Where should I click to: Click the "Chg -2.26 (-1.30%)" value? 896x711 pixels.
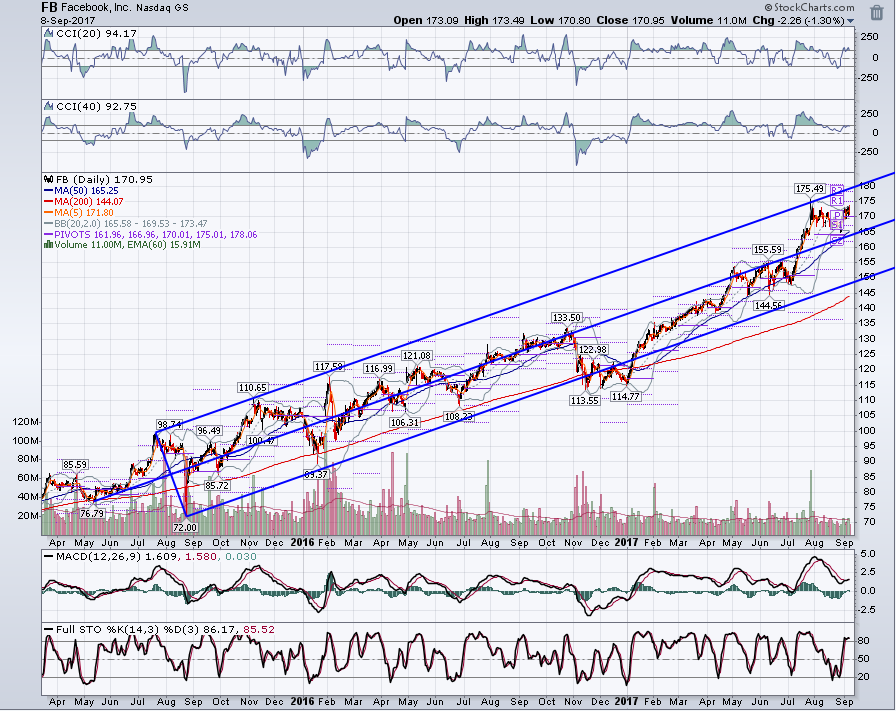point(798,21)
